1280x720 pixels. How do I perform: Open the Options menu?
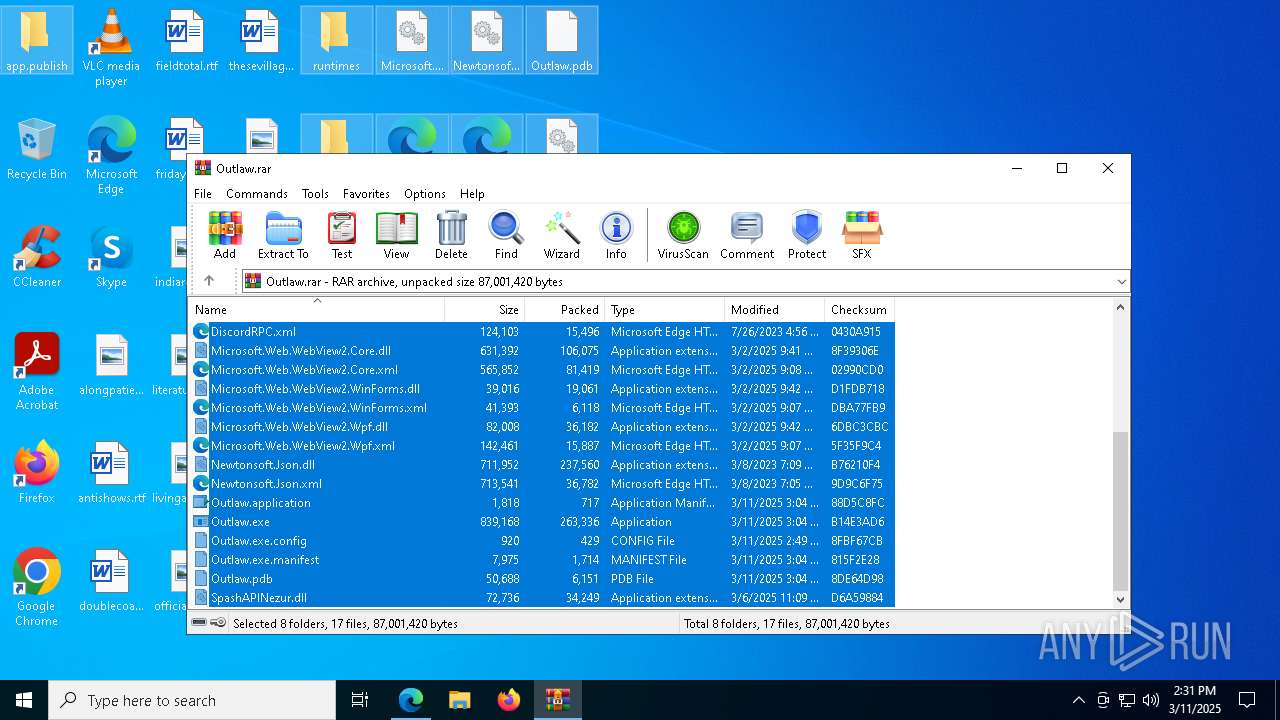click(425, 194)
